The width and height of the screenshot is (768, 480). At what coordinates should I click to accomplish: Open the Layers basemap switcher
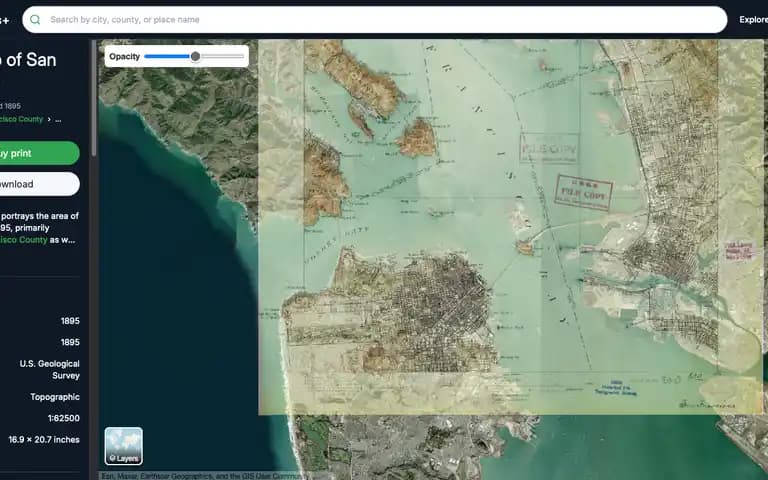coord(123,446)
